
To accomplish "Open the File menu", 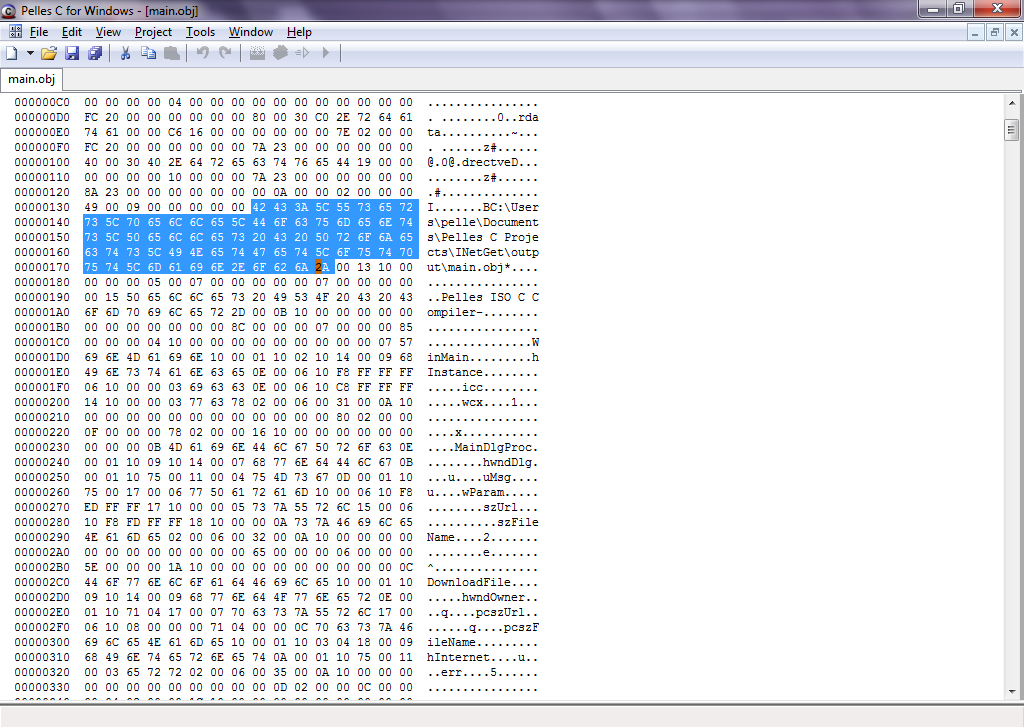I will (x=39, y=32).
